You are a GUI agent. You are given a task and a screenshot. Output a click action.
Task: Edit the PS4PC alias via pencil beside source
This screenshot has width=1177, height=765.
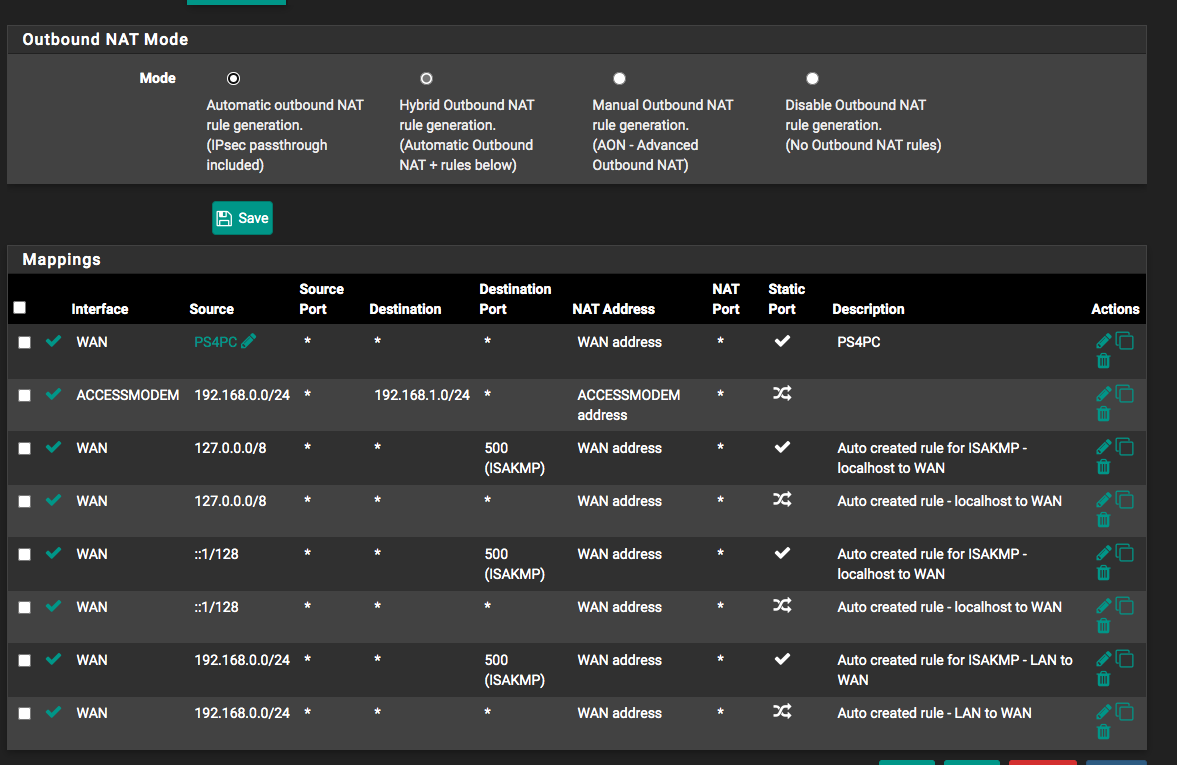248,341
